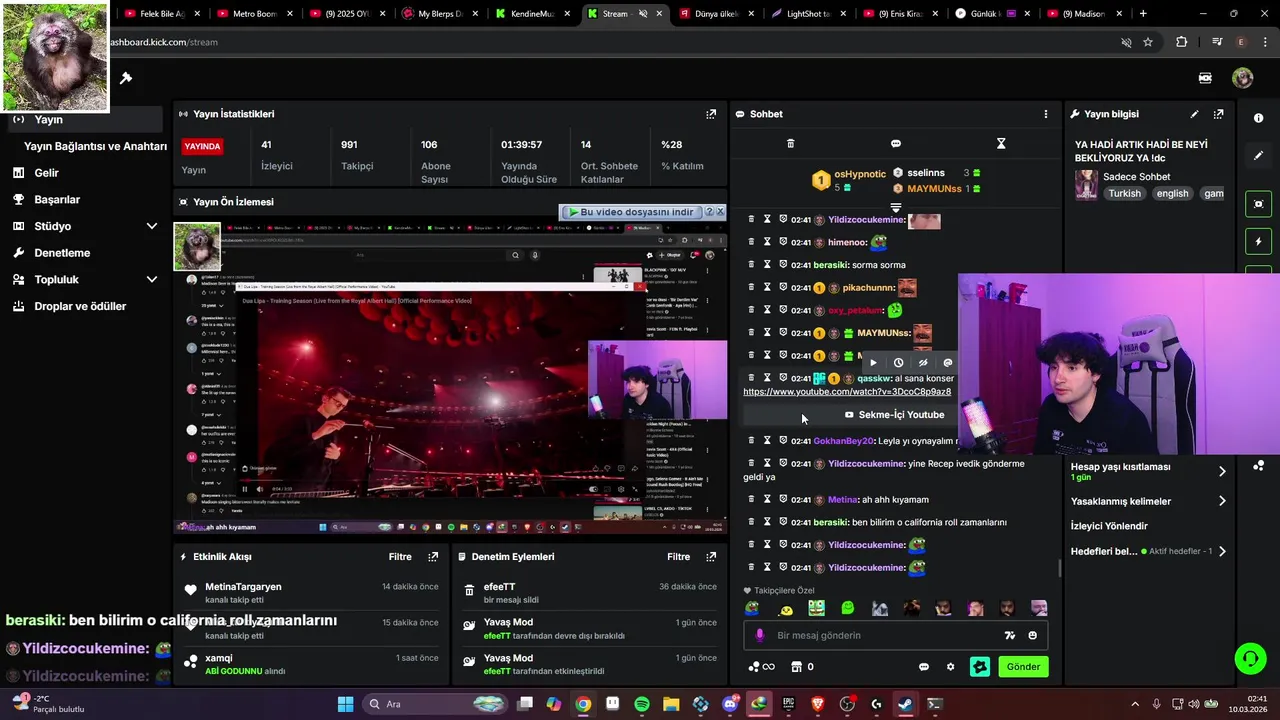Image resolution: width=1280 pixels, height=720 pixels.
Task: Open Spotify from the Windows taskbar
Action: (x=642, y=704)
